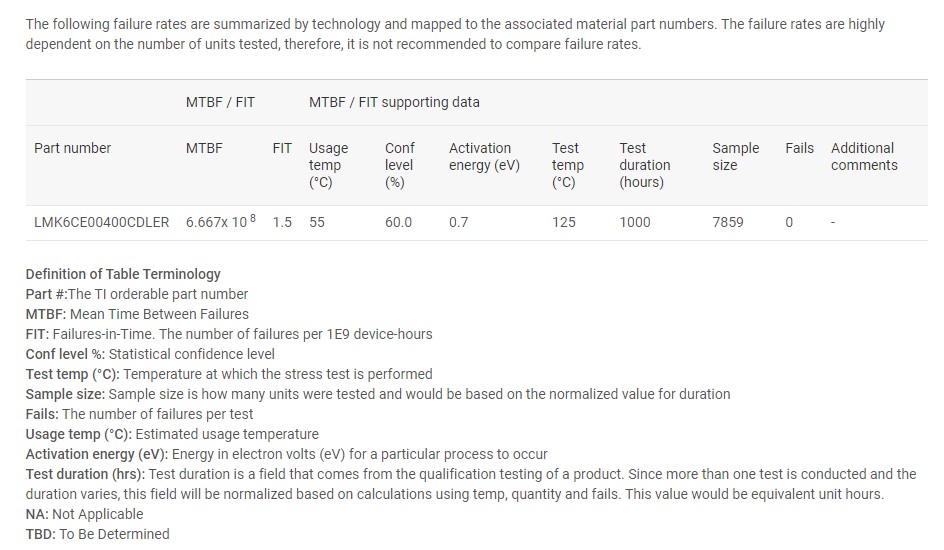Click the Activation energy (eV) column header
This screenshot has width=944, height=550.
click(x=484, y=157)
